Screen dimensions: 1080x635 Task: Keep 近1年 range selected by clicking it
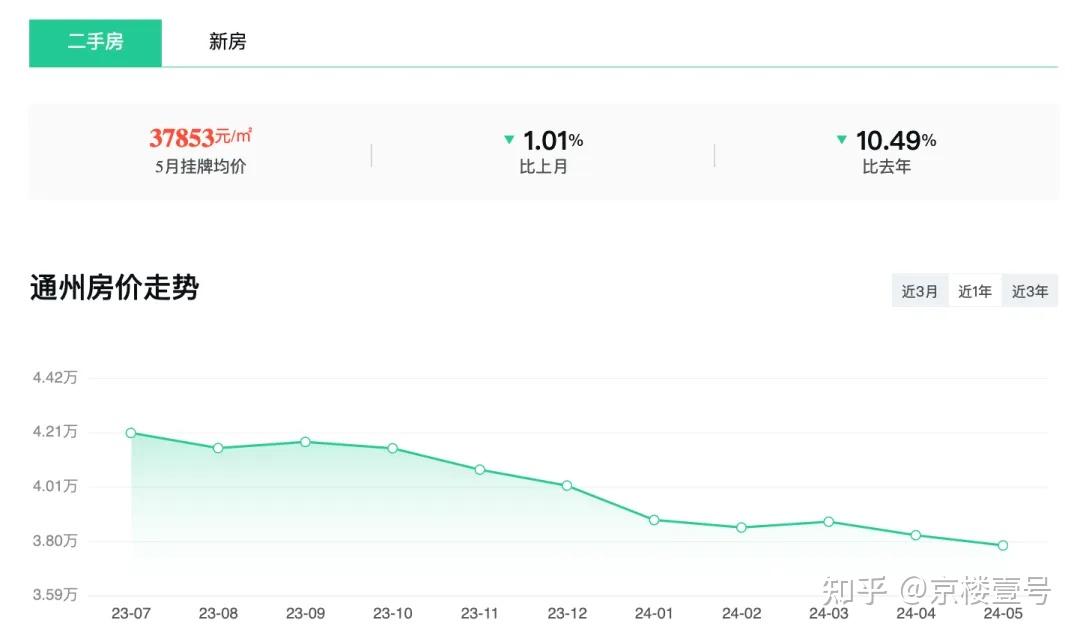click(x=975, y=290)
